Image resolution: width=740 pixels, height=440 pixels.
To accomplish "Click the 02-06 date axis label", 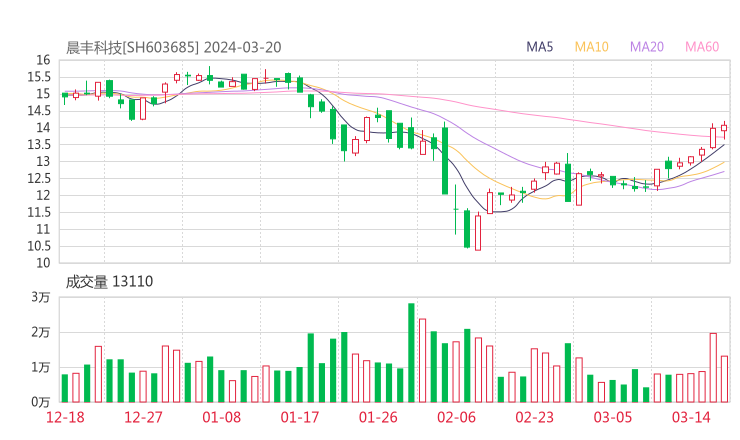I will [x=456, y=417].
